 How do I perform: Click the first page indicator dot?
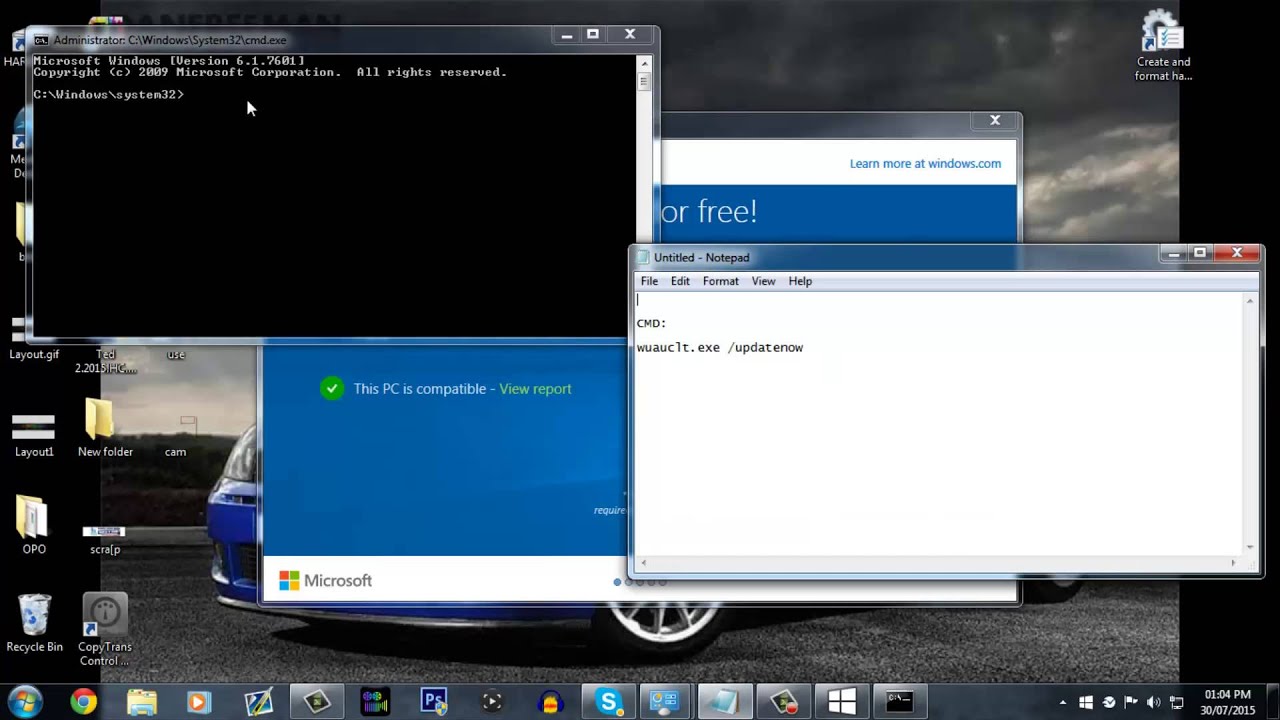tap(617, 582)
